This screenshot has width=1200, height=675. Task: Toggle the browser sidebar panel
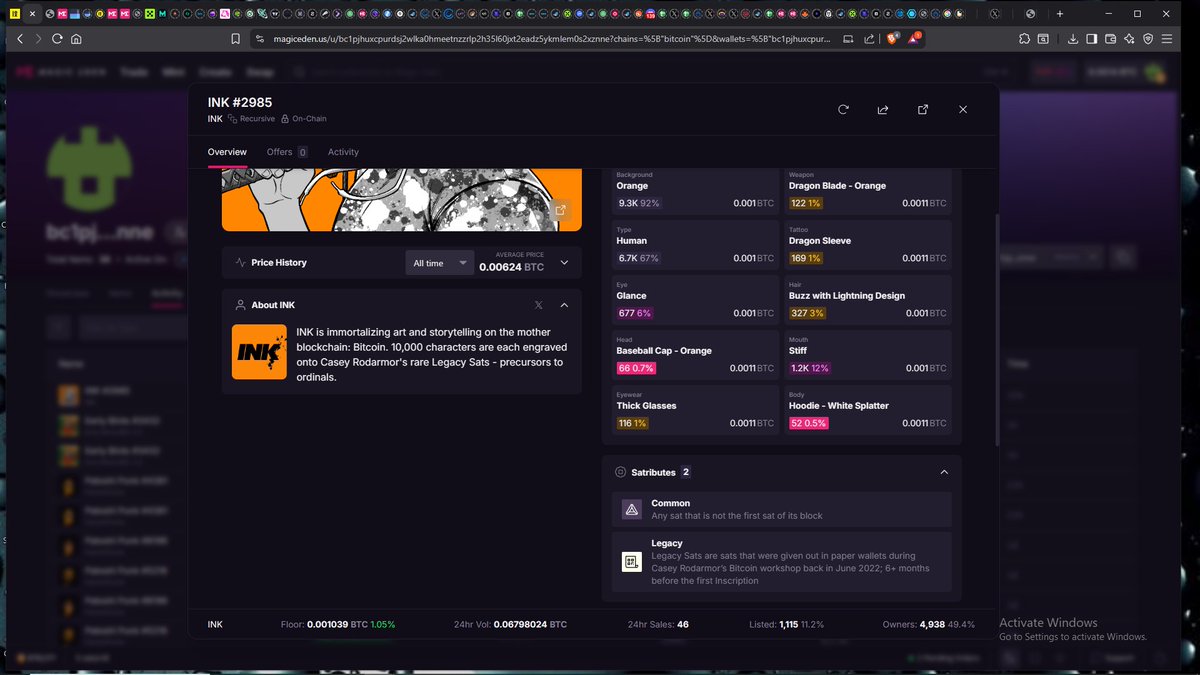click(1091, 39)
